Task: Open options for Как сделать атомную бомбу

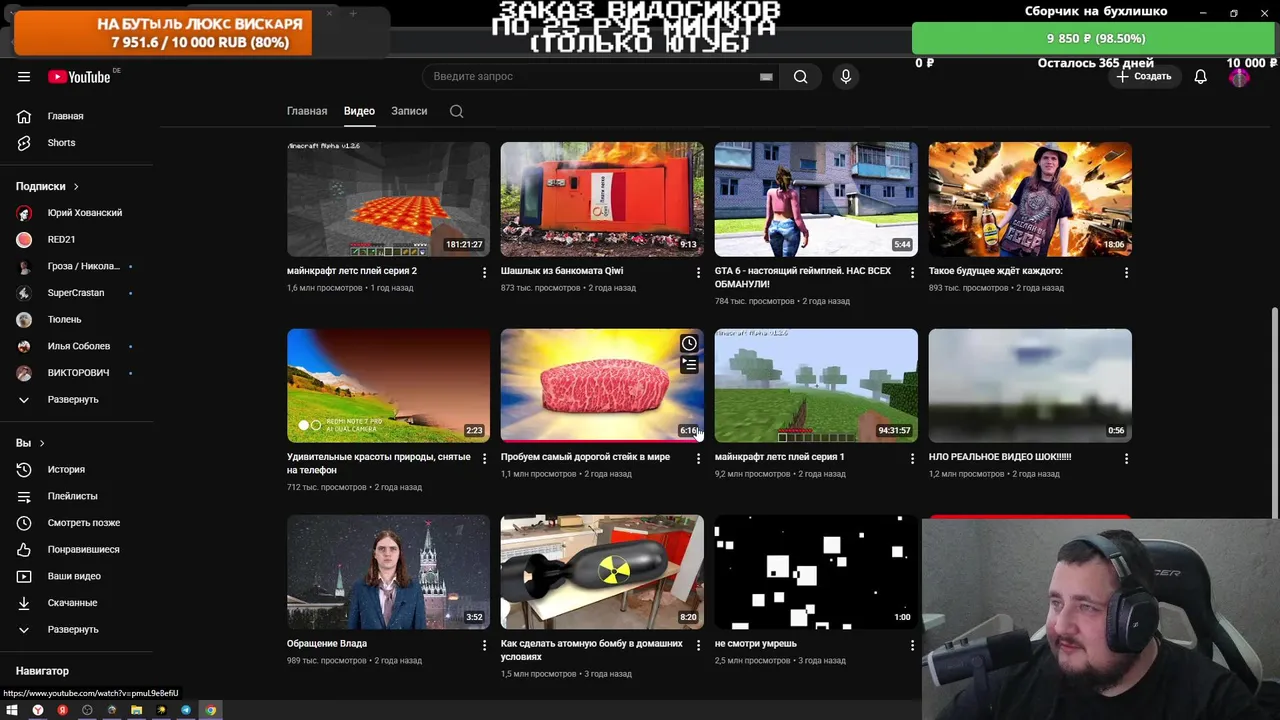Action: pyautogui.click(x=698, y=645)
